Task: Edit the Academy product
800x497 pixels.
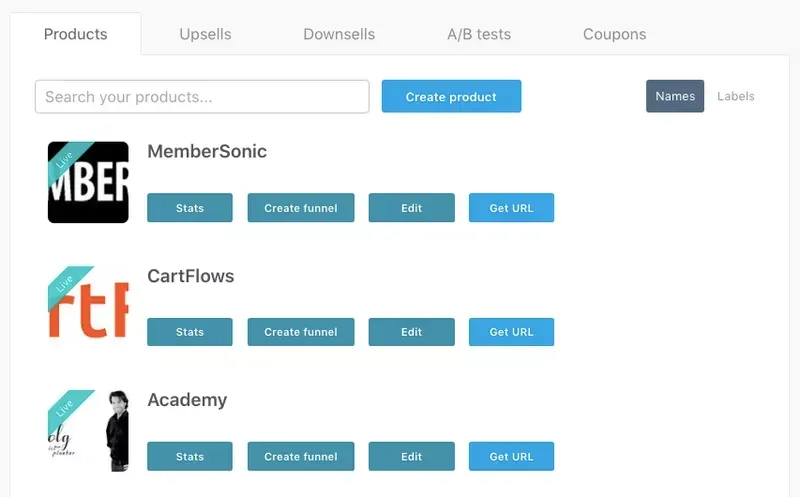Action: (x=412, y=456)
